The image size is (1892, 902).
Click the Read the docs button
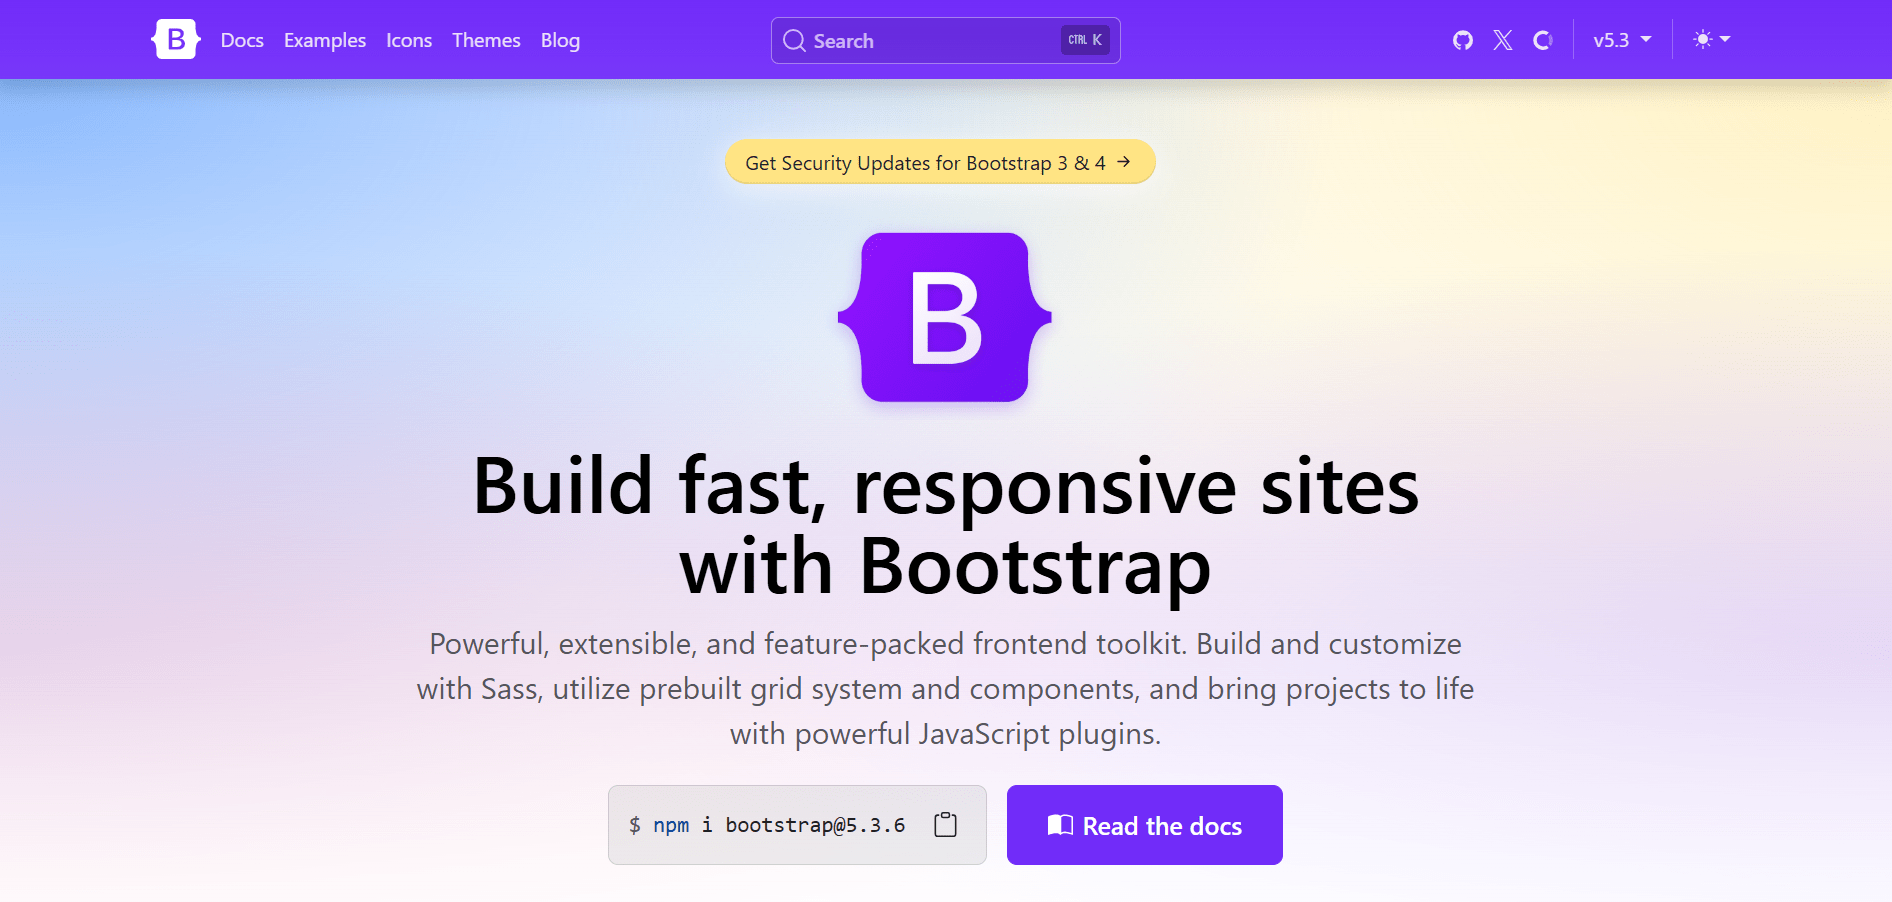point(1145,825)
